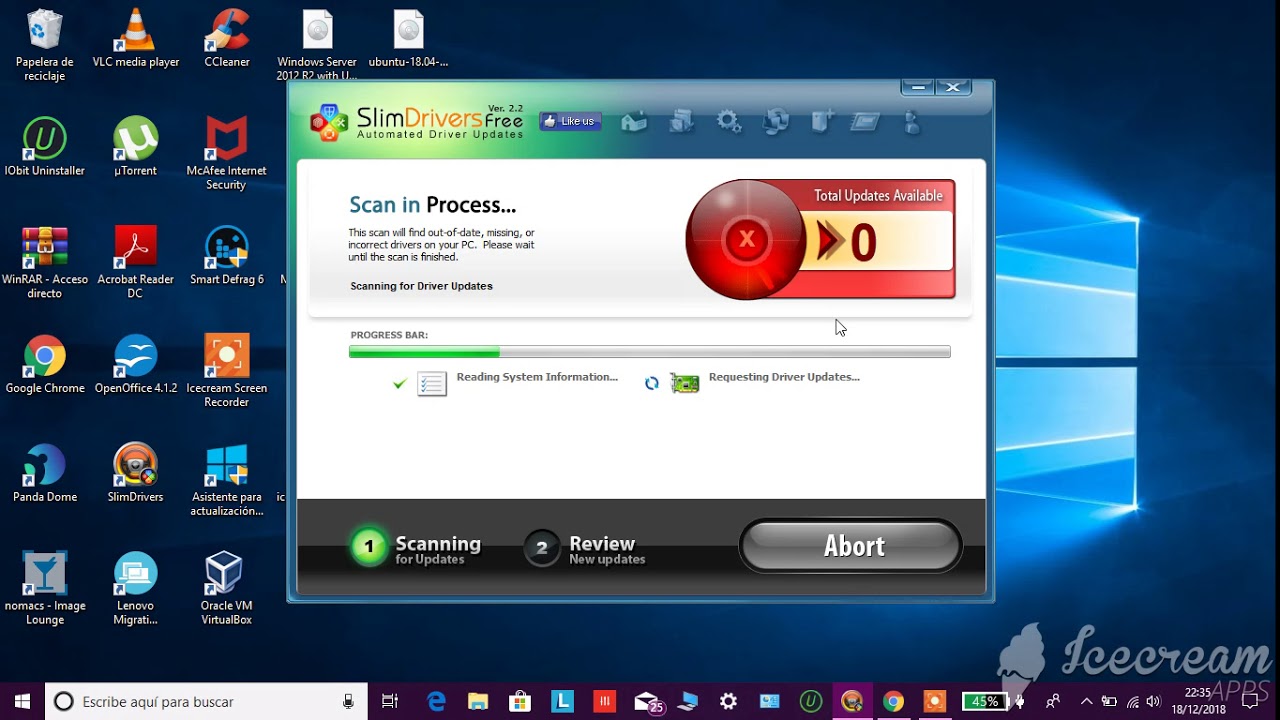Click the microphone icon in search box

point(348,701)
